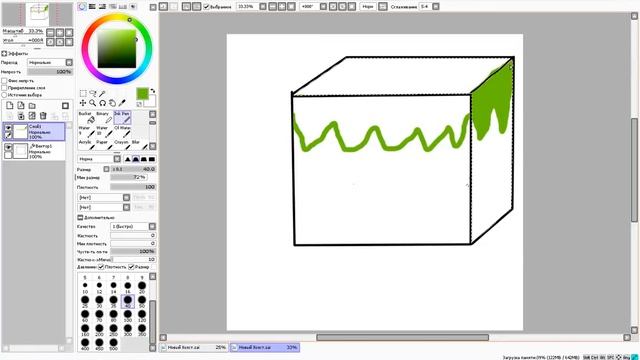Select brush size 40 preset
This screenshot has width=640, height=360.
[x=128, y=302]
